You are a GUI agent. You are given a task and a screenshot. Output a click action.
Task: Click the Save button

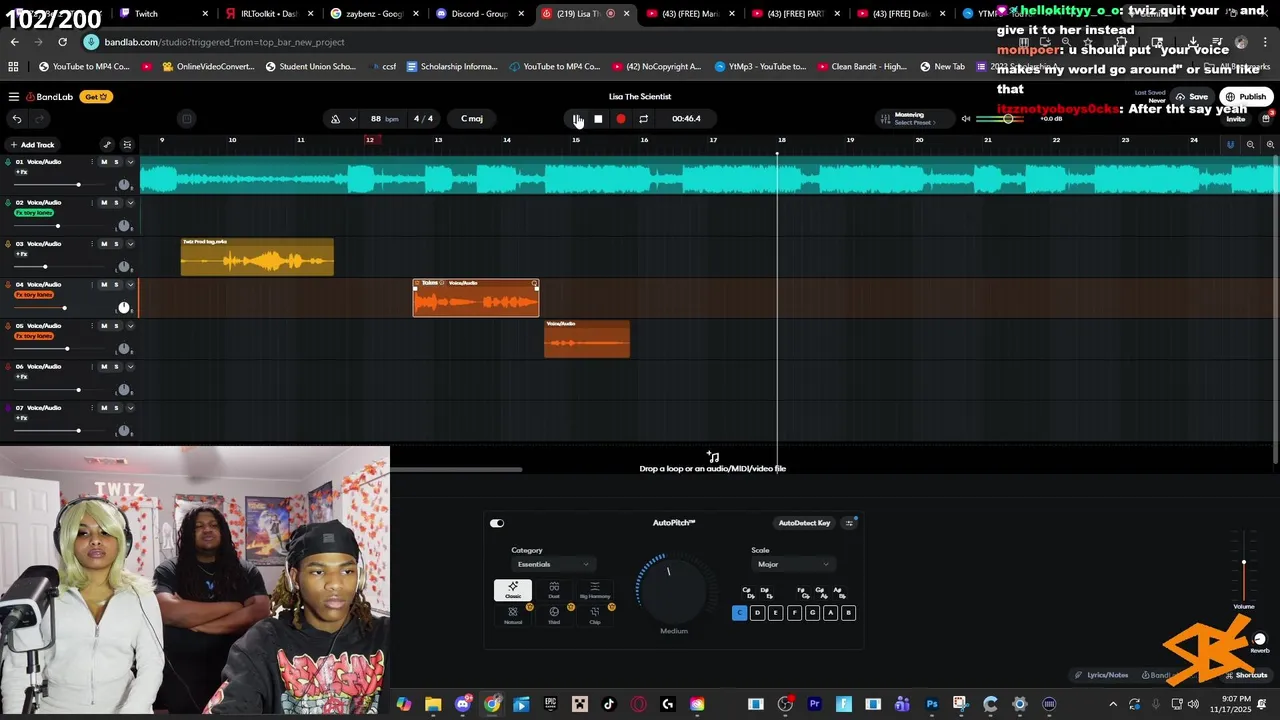(1192, 97)
